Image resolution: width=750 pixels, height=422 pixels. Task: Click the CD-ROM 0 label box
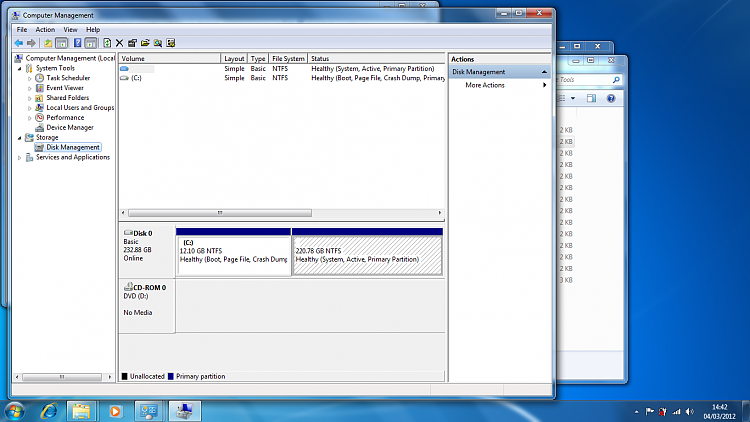coord(147,306)
